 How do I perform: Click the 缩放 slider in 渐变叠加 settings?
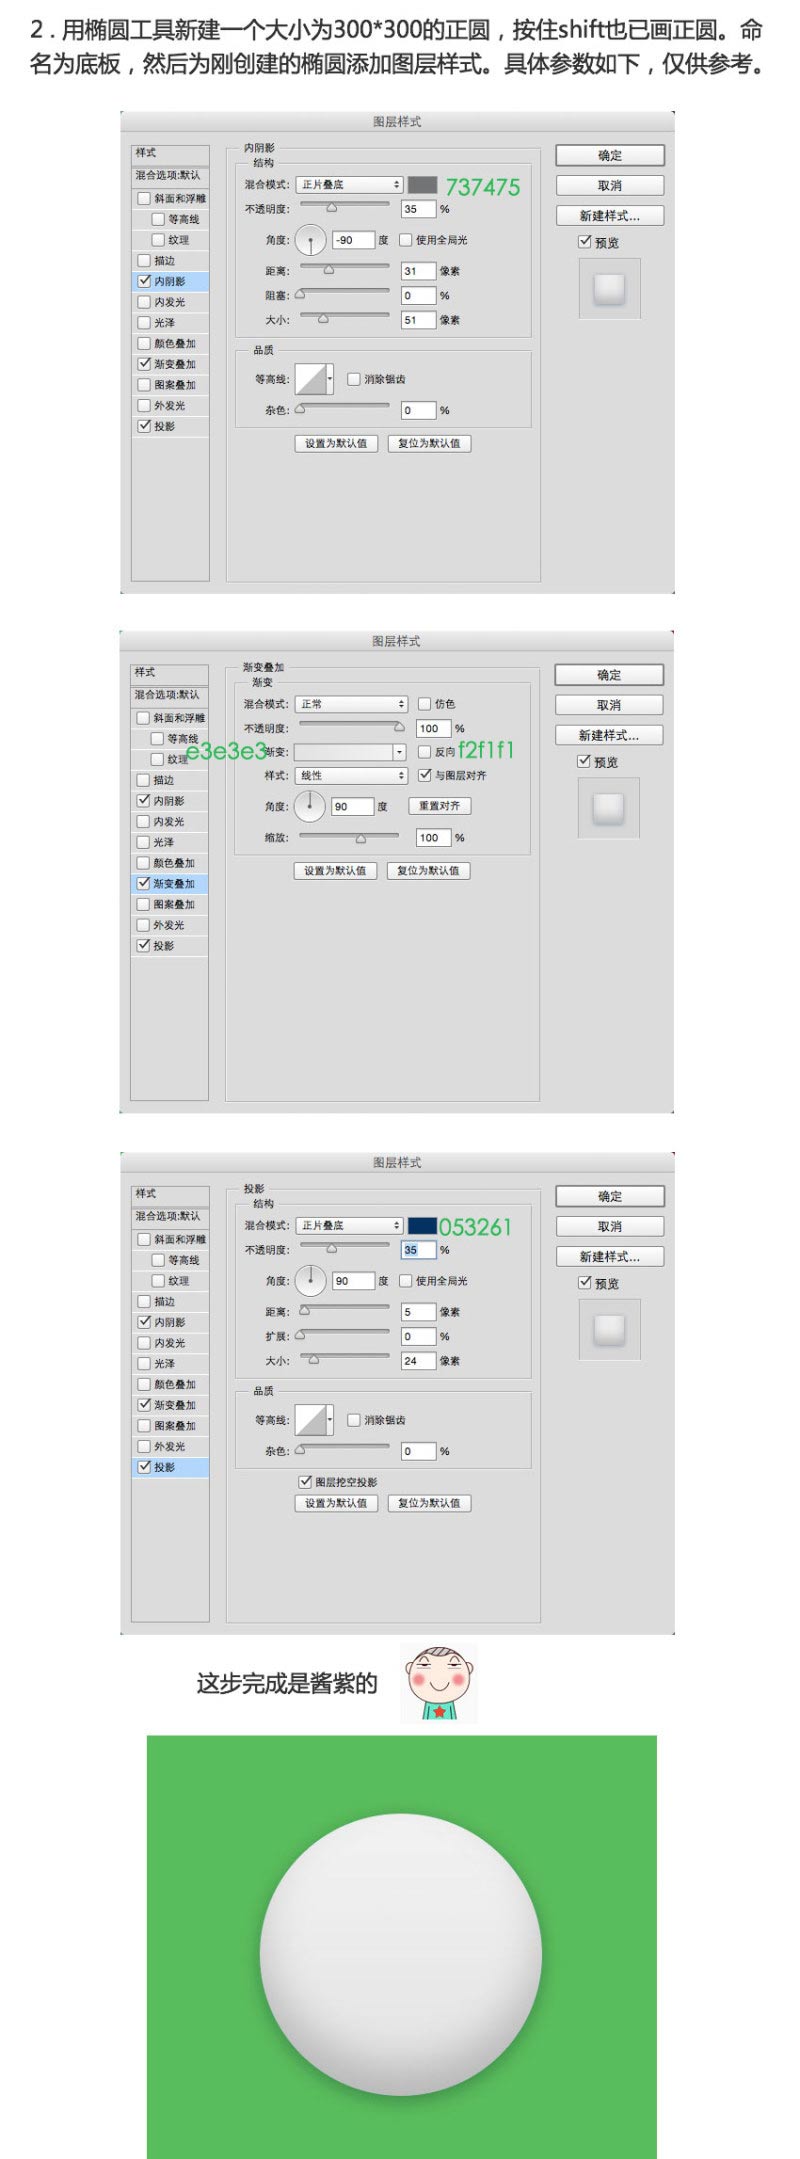(349, 837)
